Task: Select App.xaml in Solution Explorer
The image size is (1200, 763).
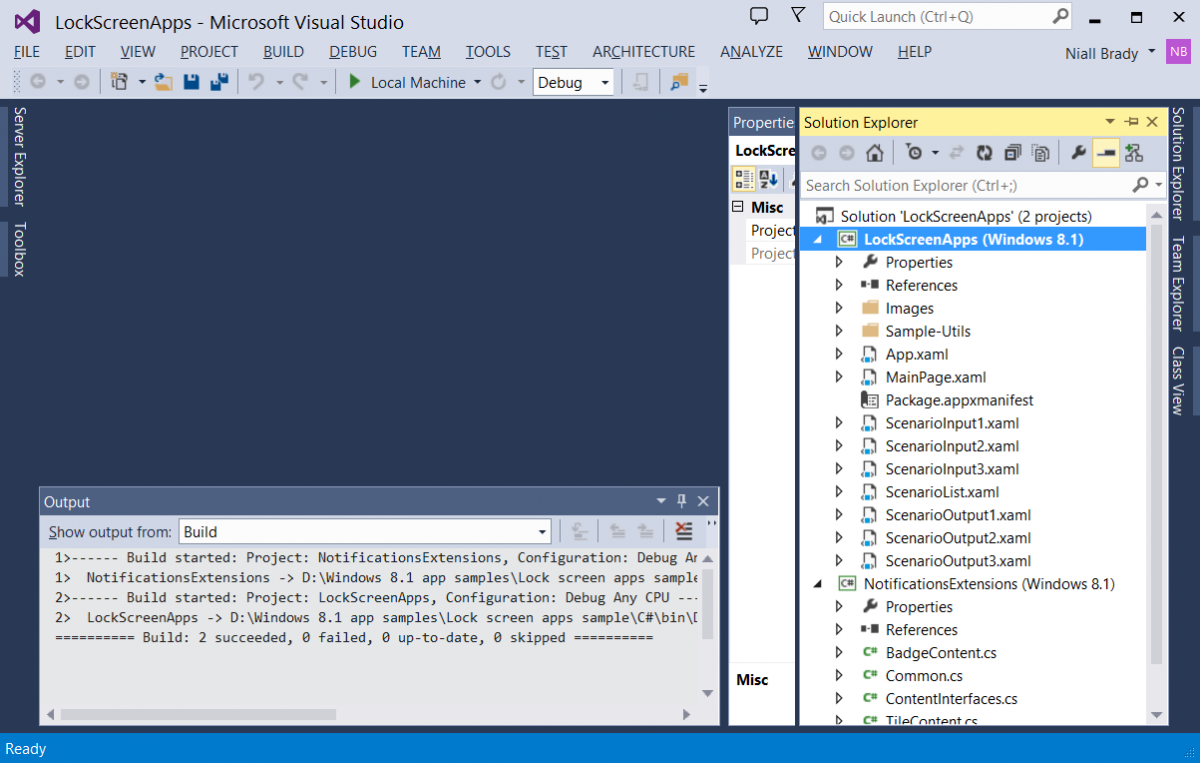Action: coord(917,354)
